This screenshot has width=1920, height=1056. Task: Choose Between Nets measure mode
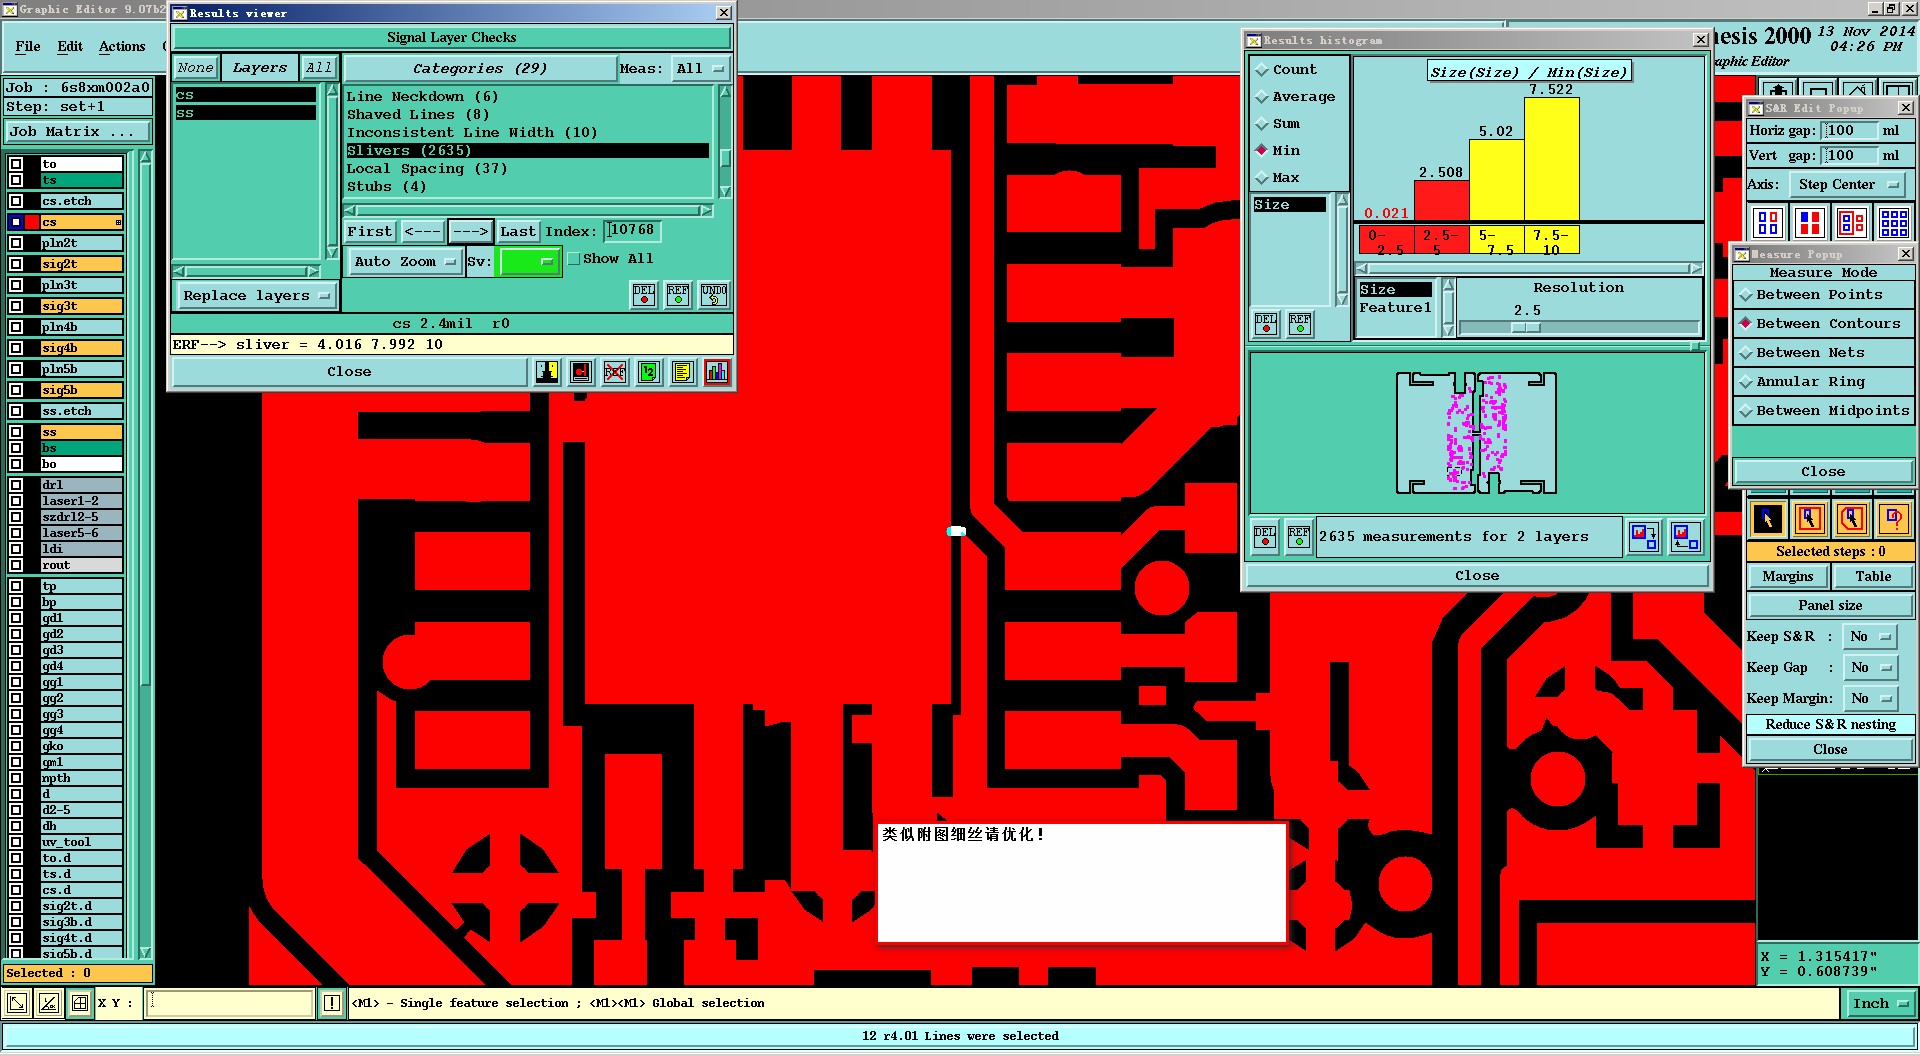(1822, 353)
